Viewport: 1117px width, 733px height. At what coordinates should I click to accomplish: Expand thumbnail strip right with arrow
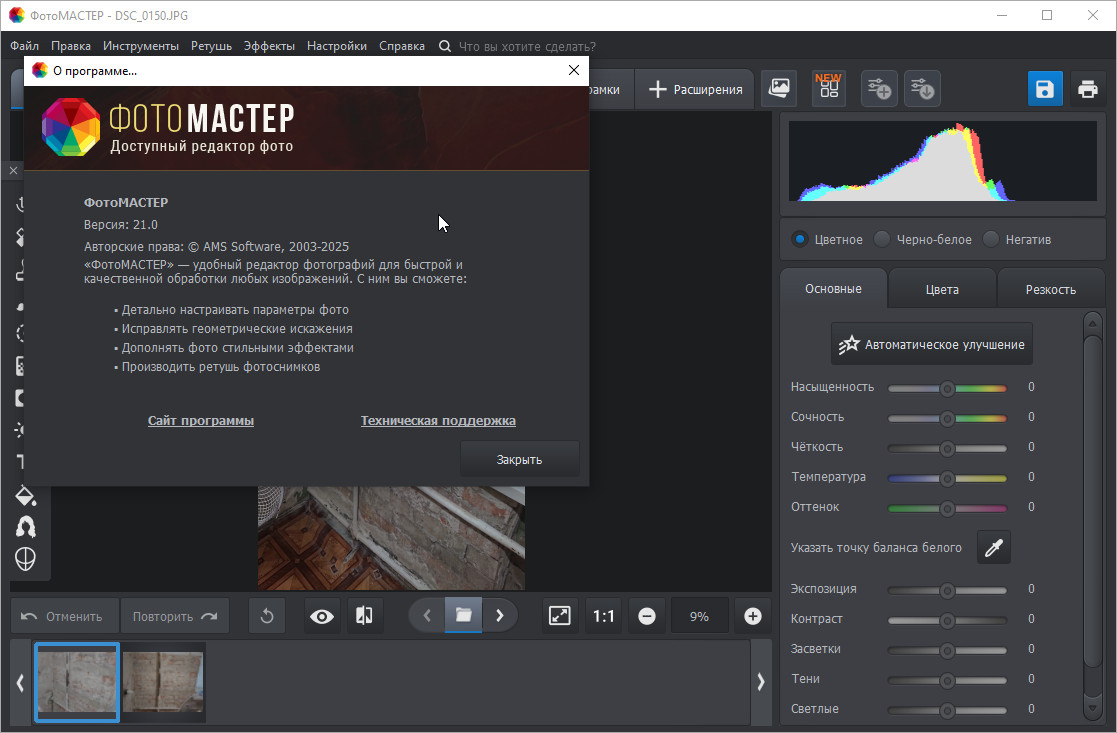tap(761, 682)
